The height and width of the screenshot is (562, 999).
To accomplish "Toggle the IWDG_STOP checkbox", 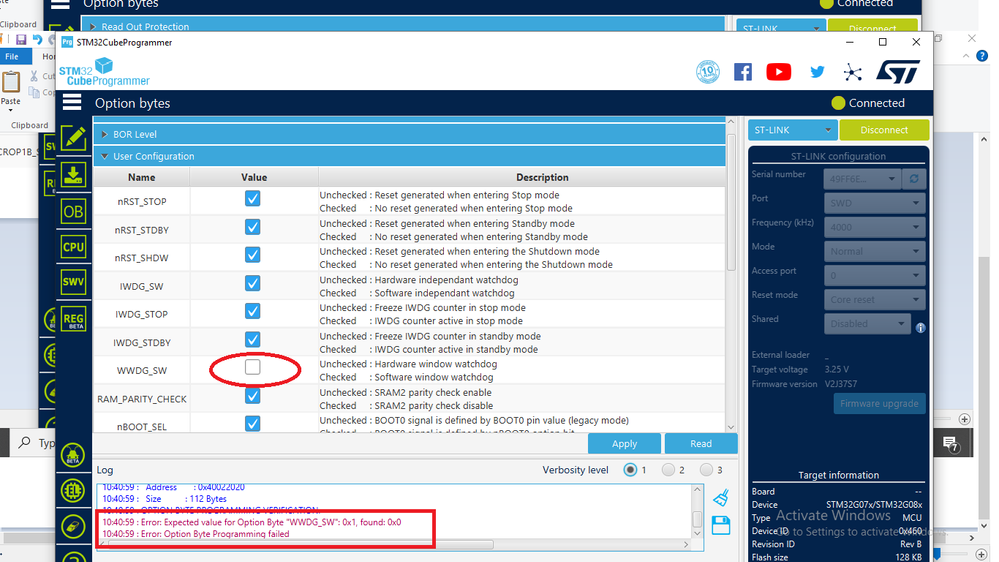I will pos(252,311).
